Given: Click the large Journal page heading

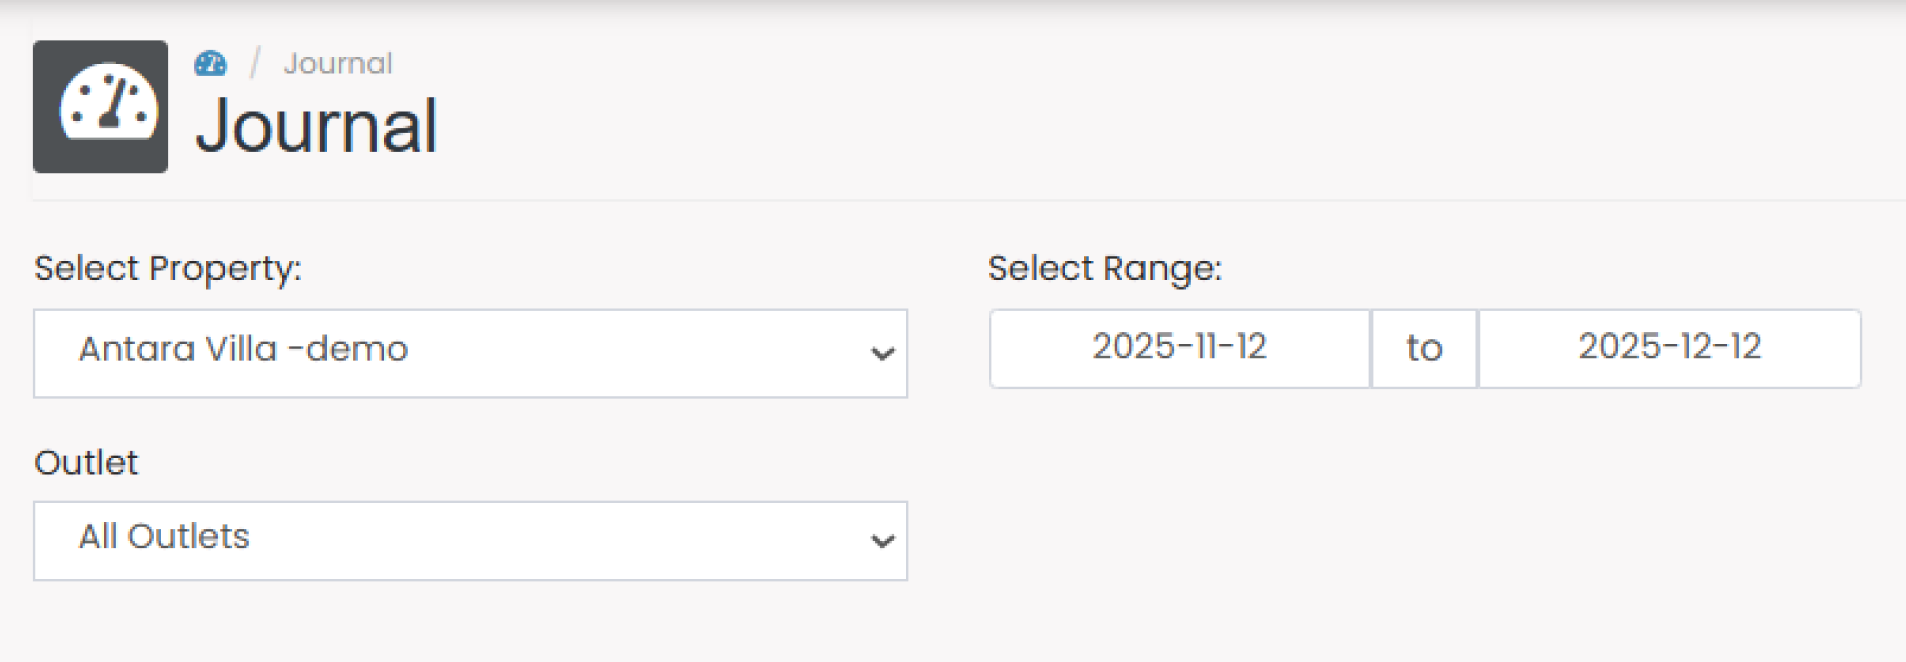Looking at the screenshot, I should point(317,126).
